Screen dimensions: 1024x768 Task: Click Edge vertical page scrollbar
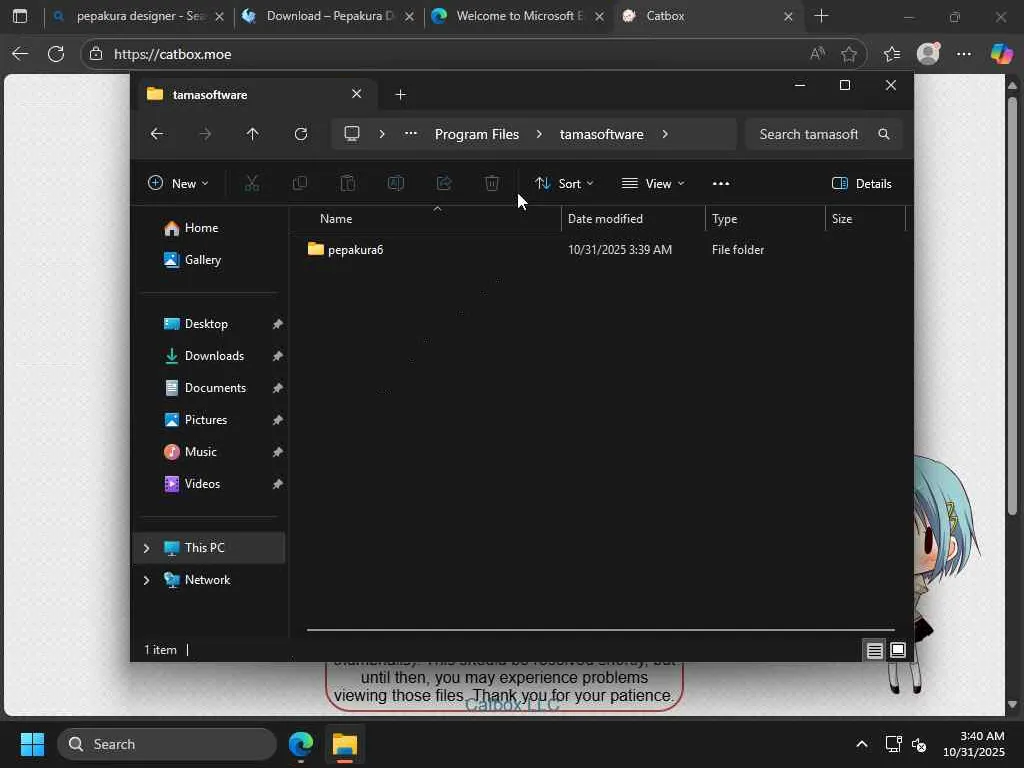coord(1012,306)
